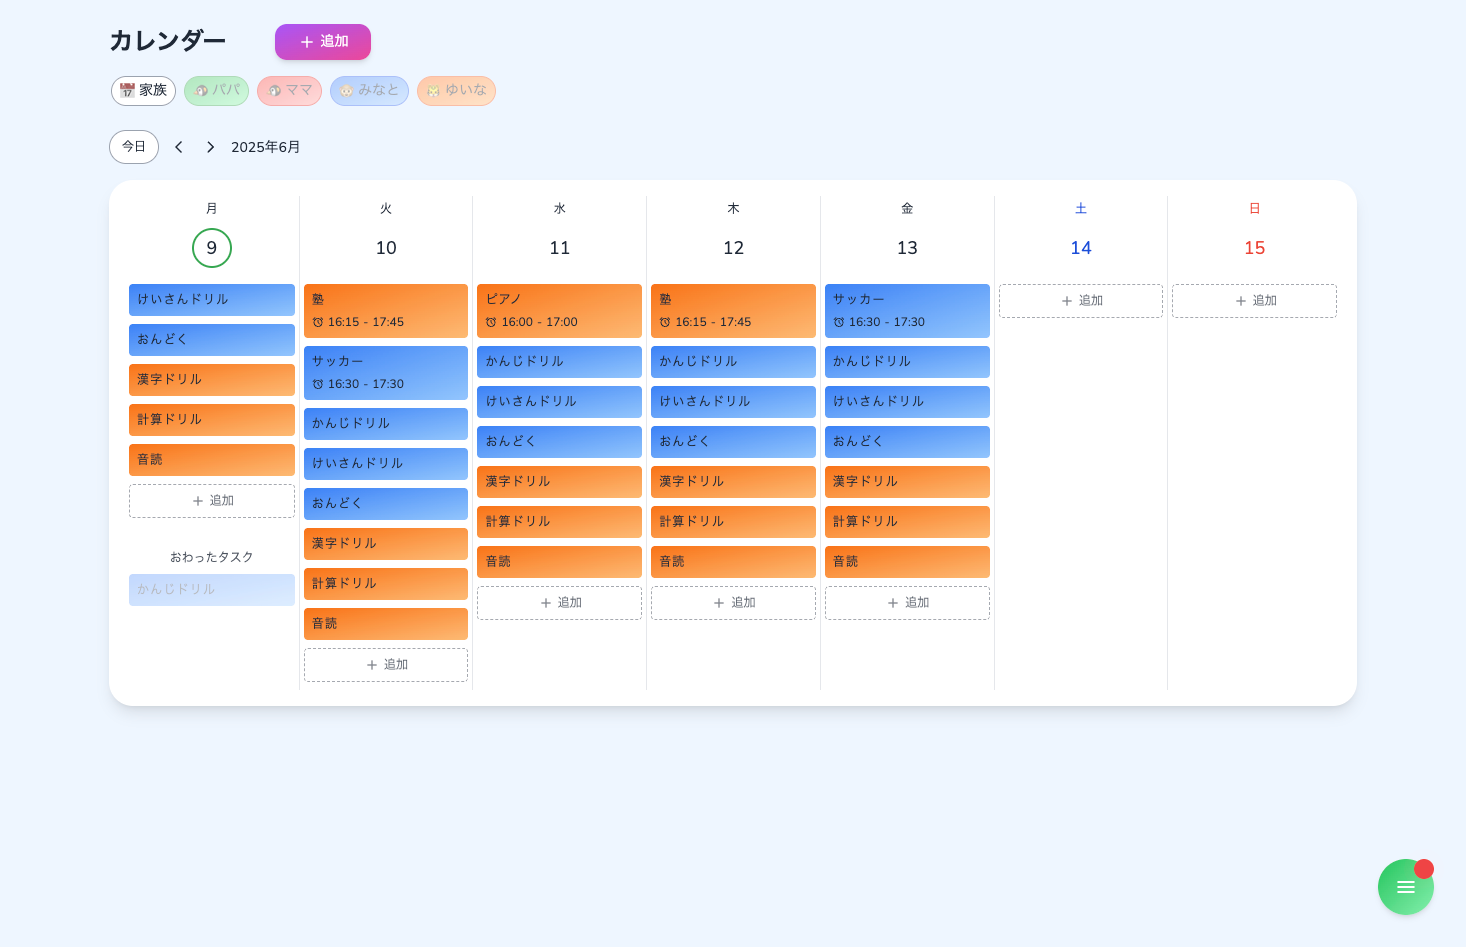Open Wednesday's ピアノ 16:00 - 17:00 event
1466x947 pixels.
tap(559, 311)
